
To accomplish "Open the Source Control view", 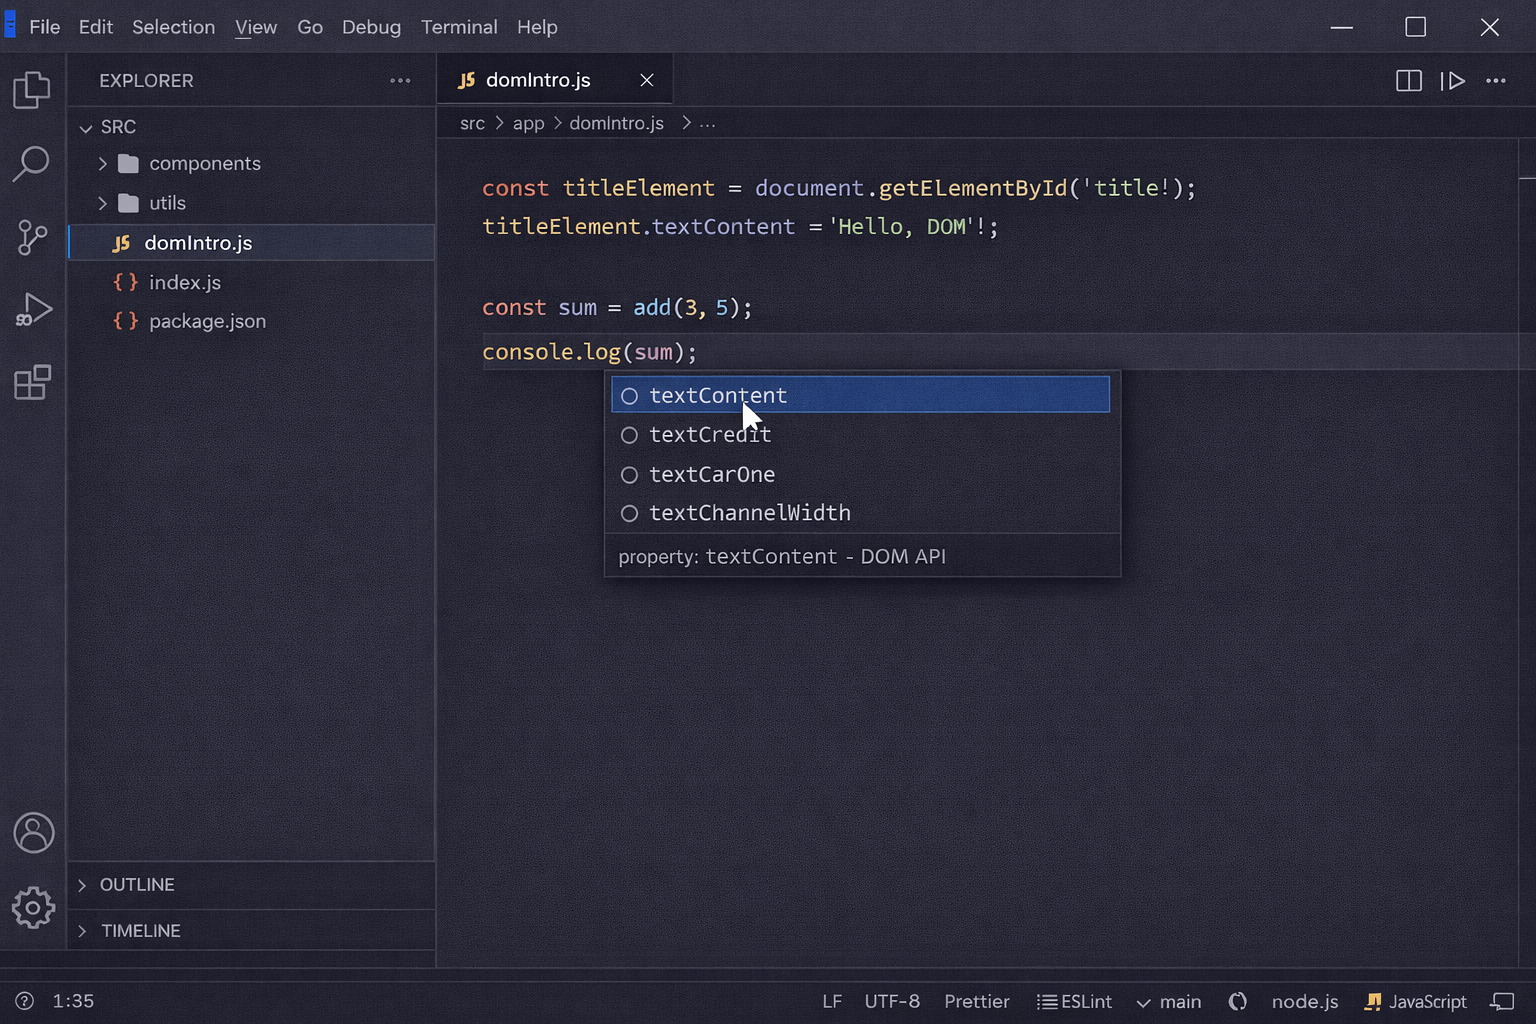I will (x=33, y=238).
